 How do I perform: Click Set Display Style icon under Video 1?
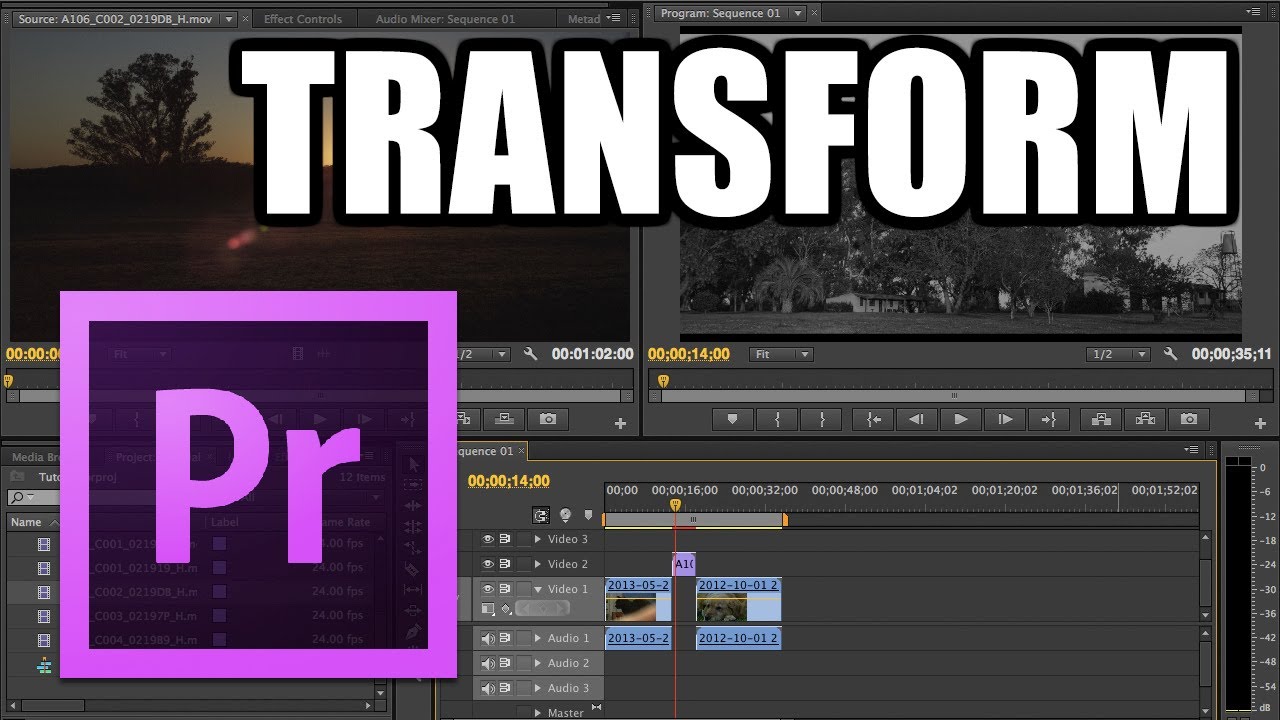coord(488,608)
